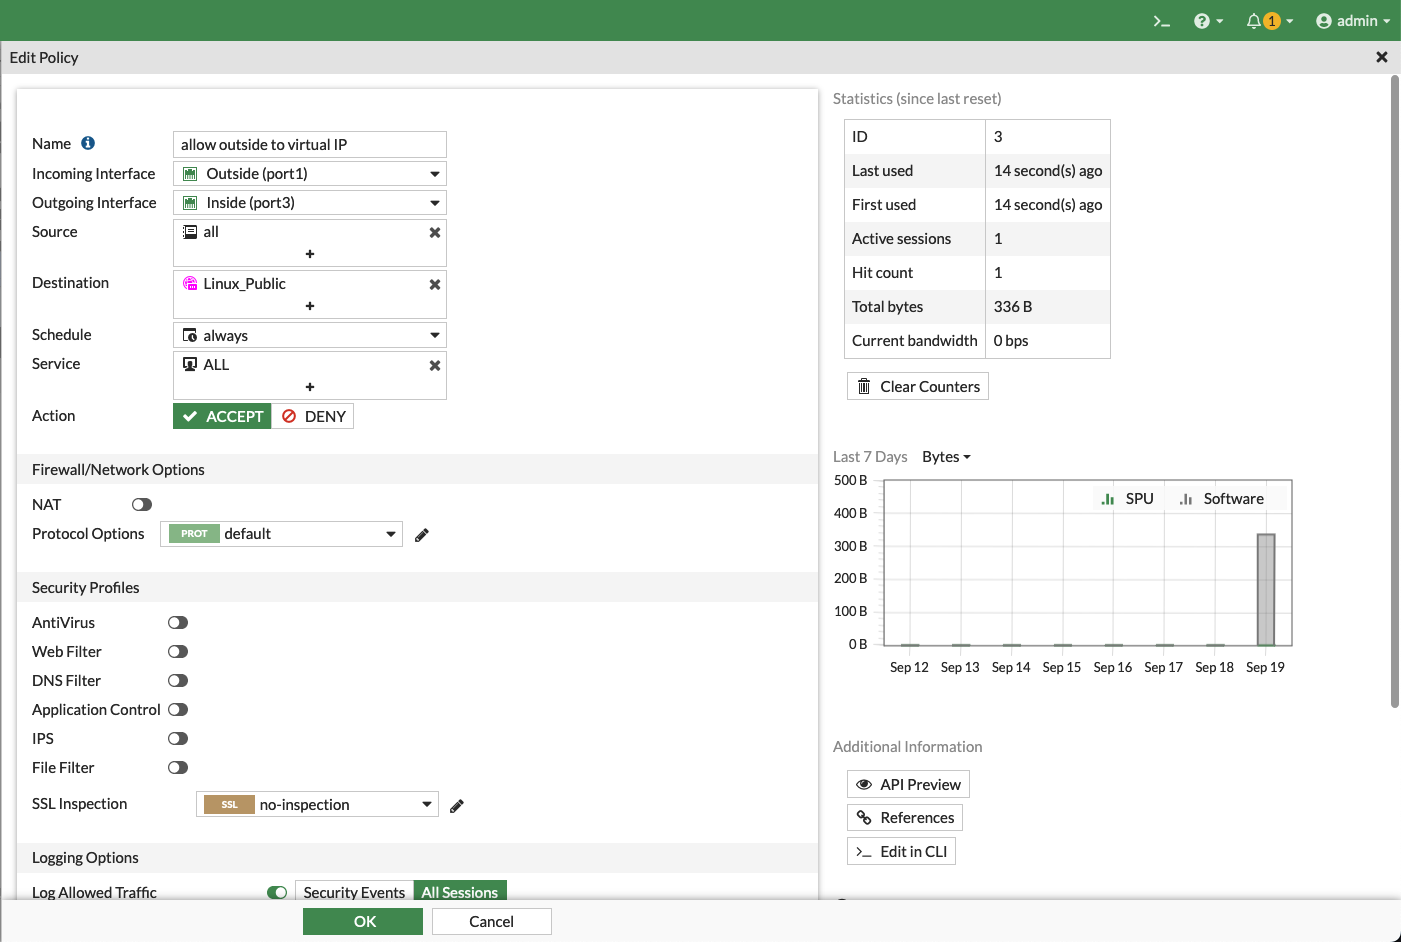Enable the NAT toggle
The height and width of the screenshot is (942, 1401).
click(x=142, y=505)
